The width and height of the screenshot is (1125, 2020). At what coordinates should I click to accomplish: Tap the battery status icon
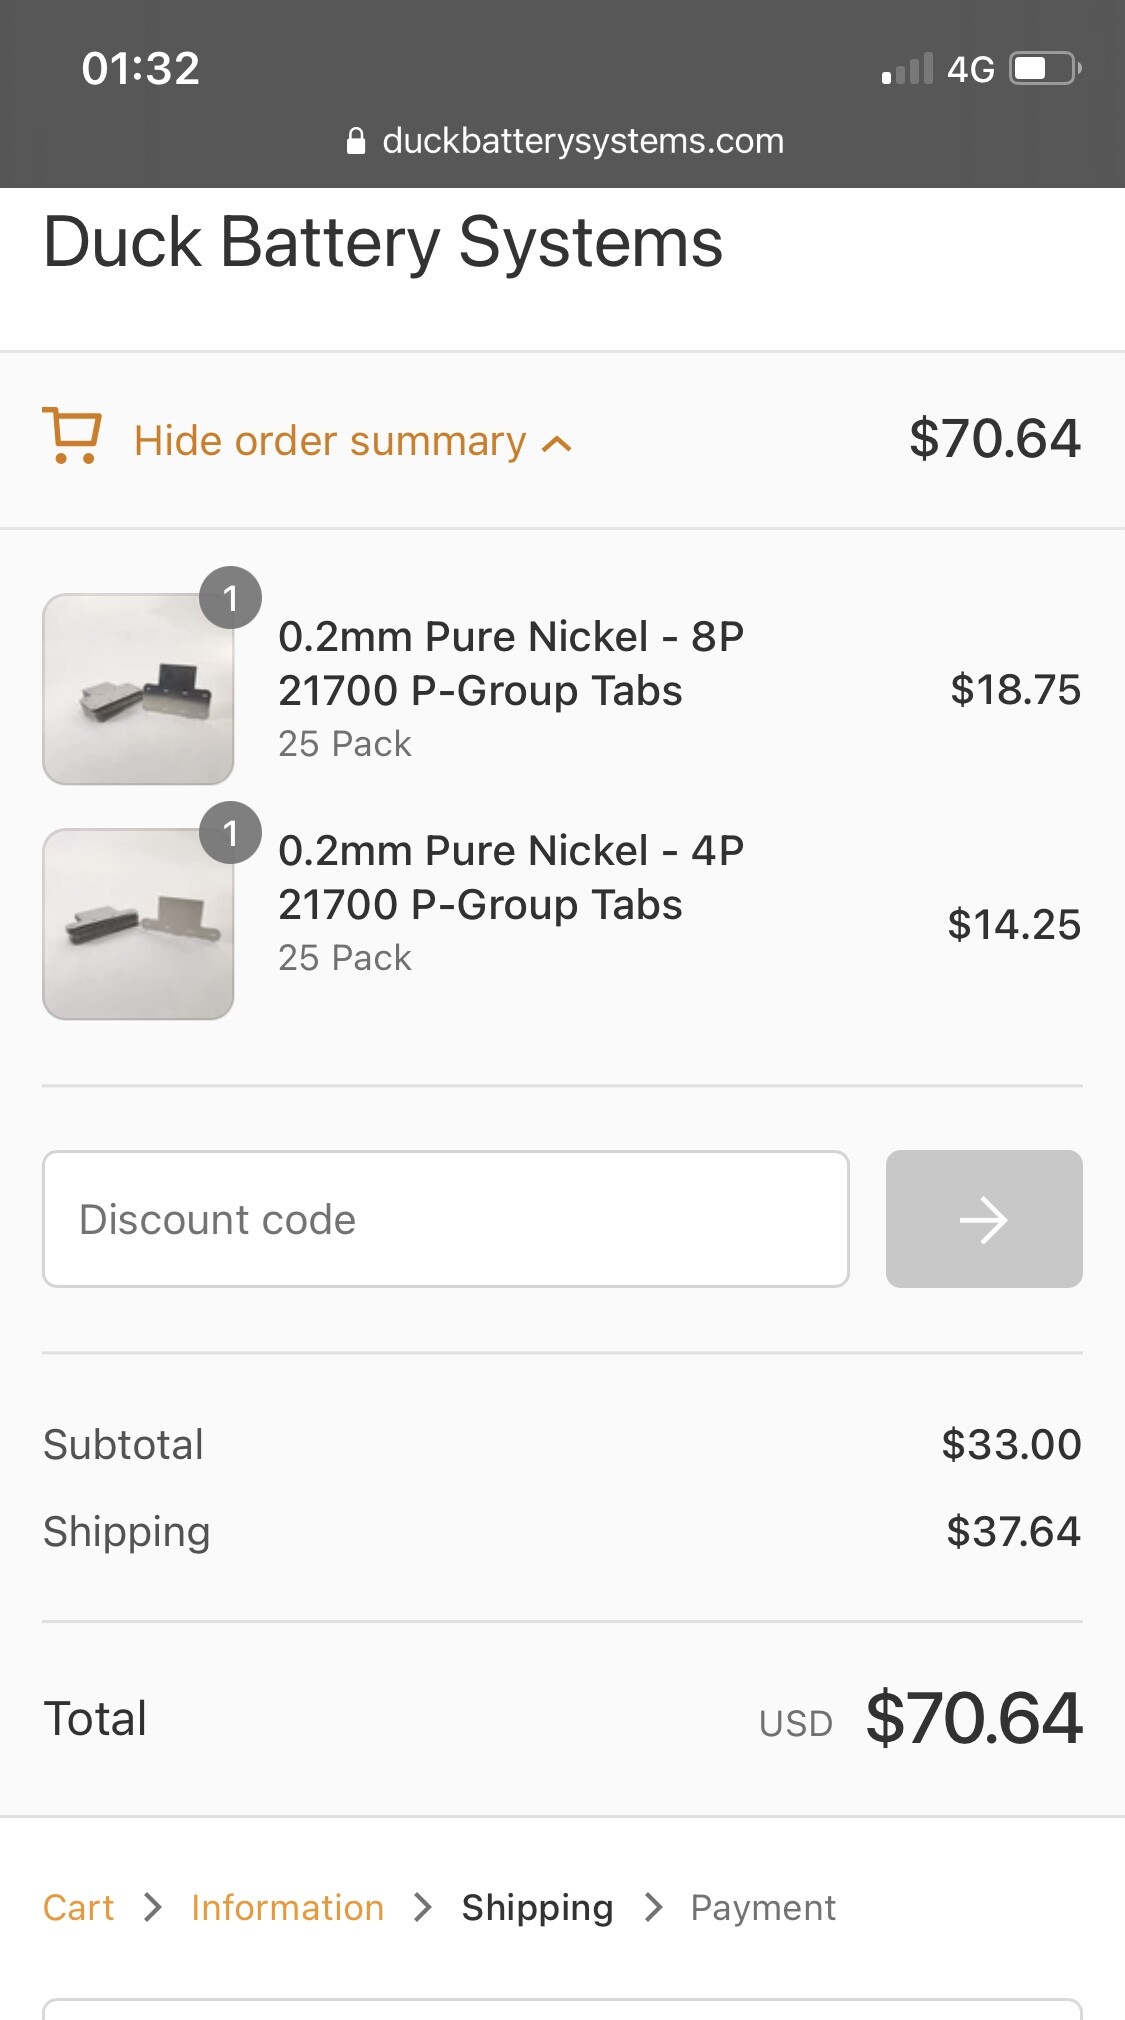1044,69
